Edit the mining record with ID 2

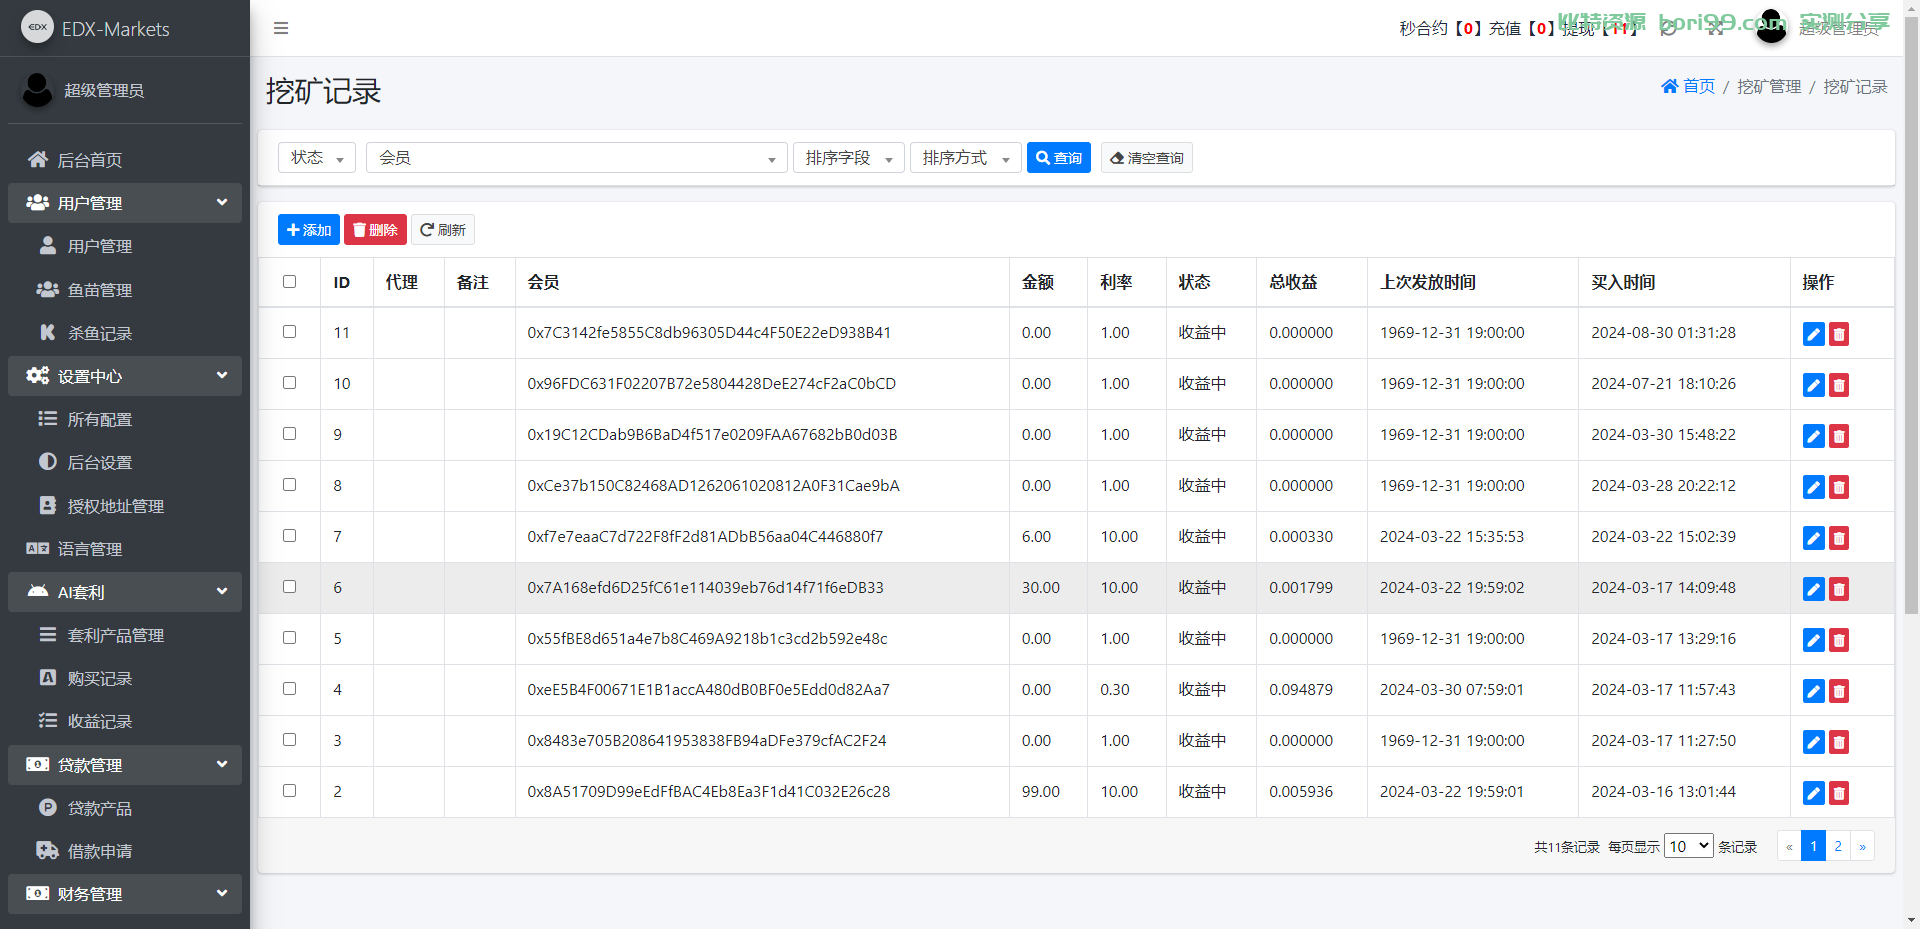click(1813, 793)
